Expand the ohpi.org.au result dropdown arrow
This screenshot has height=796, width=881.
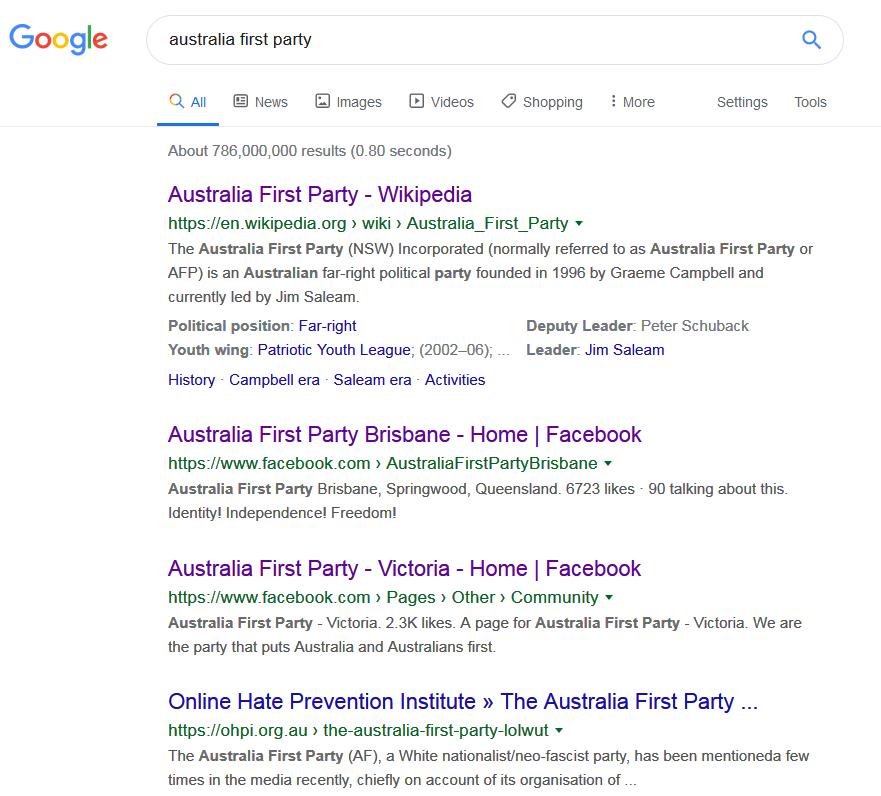[559, 731]
